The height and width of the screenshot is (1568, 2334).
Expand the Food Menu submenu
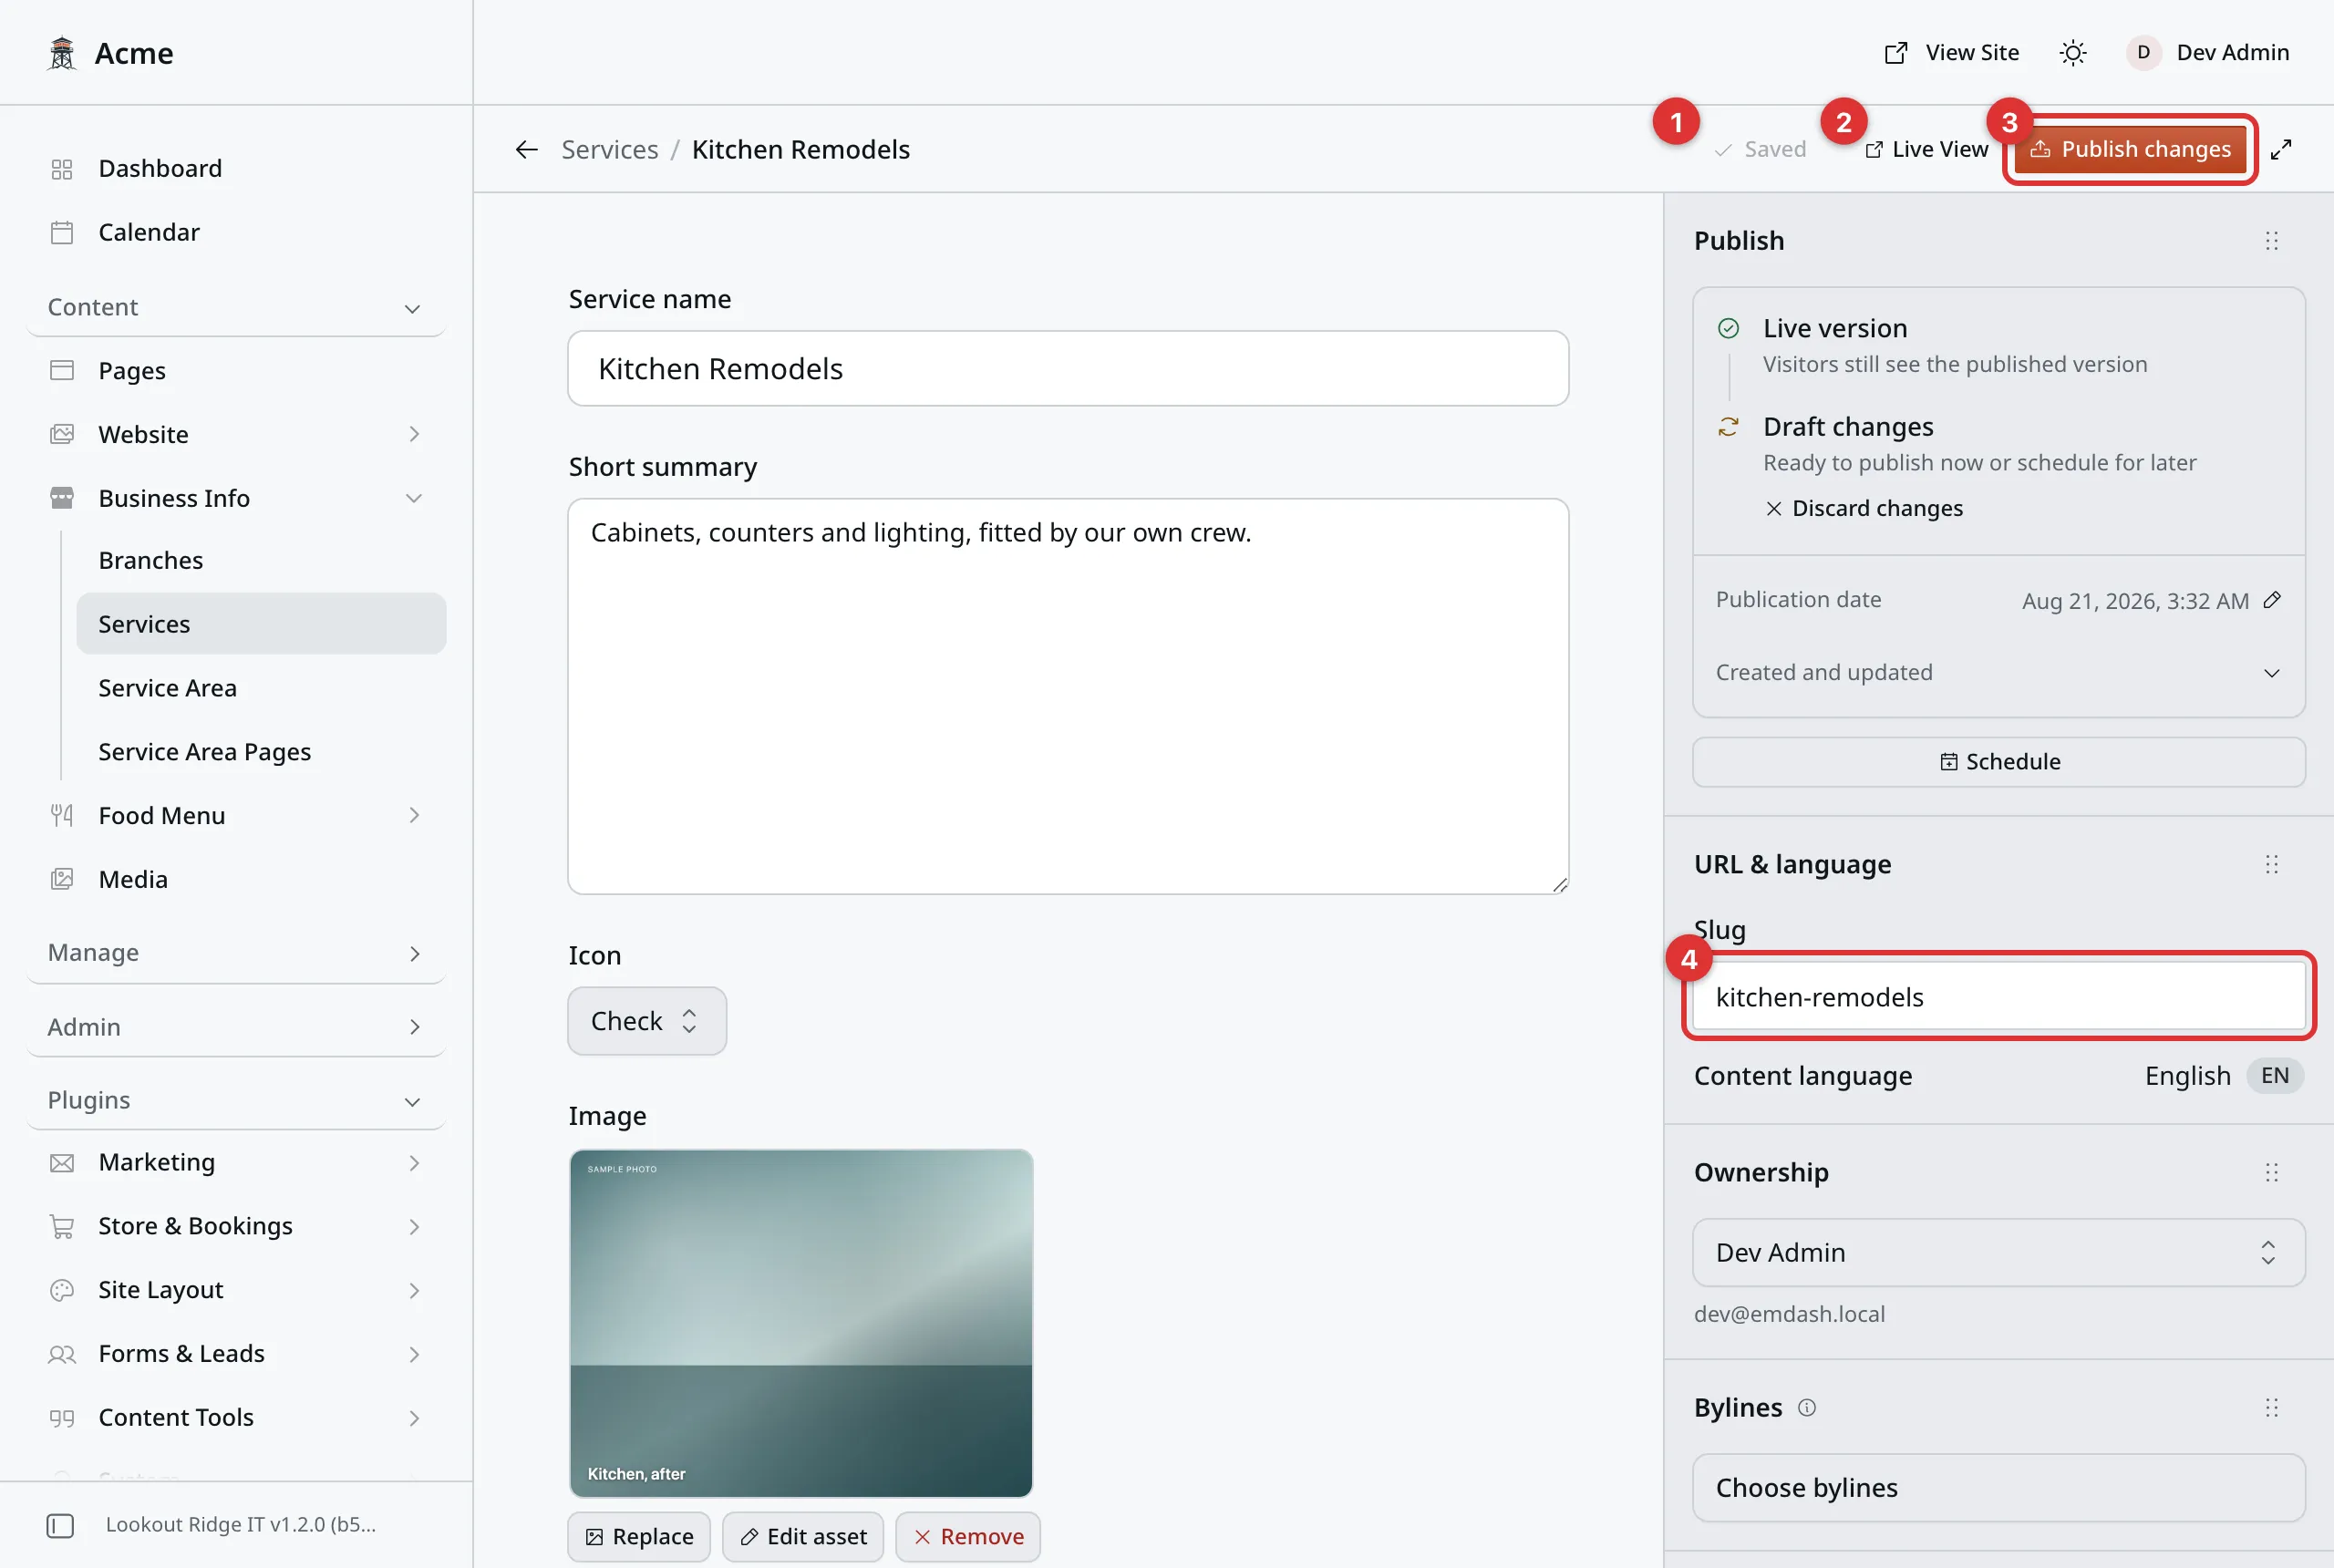pyautogui.click(x=236, y=816)
